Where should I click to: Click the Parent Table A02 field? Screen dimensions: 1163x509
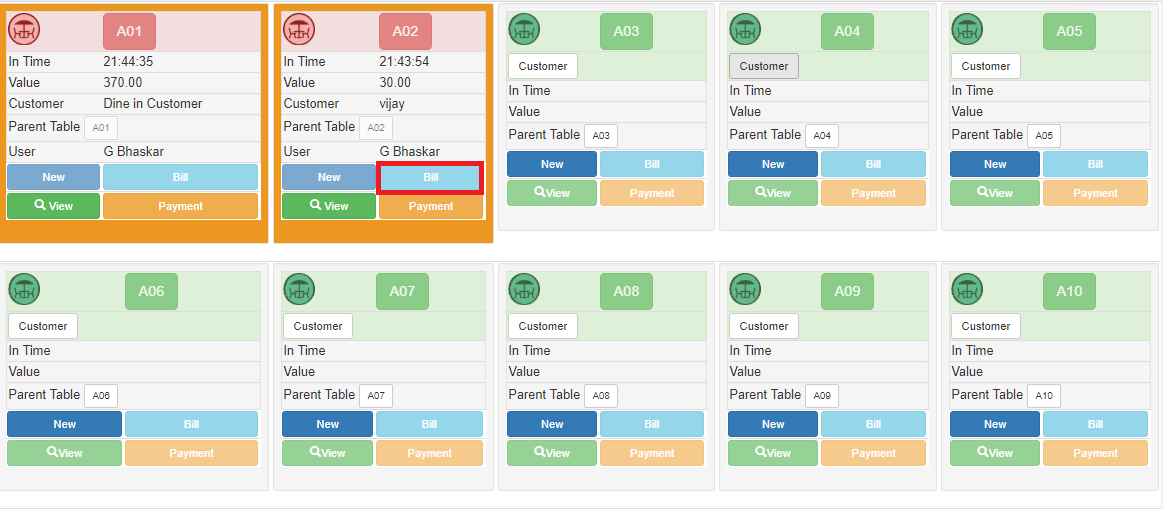click(376, 128)
